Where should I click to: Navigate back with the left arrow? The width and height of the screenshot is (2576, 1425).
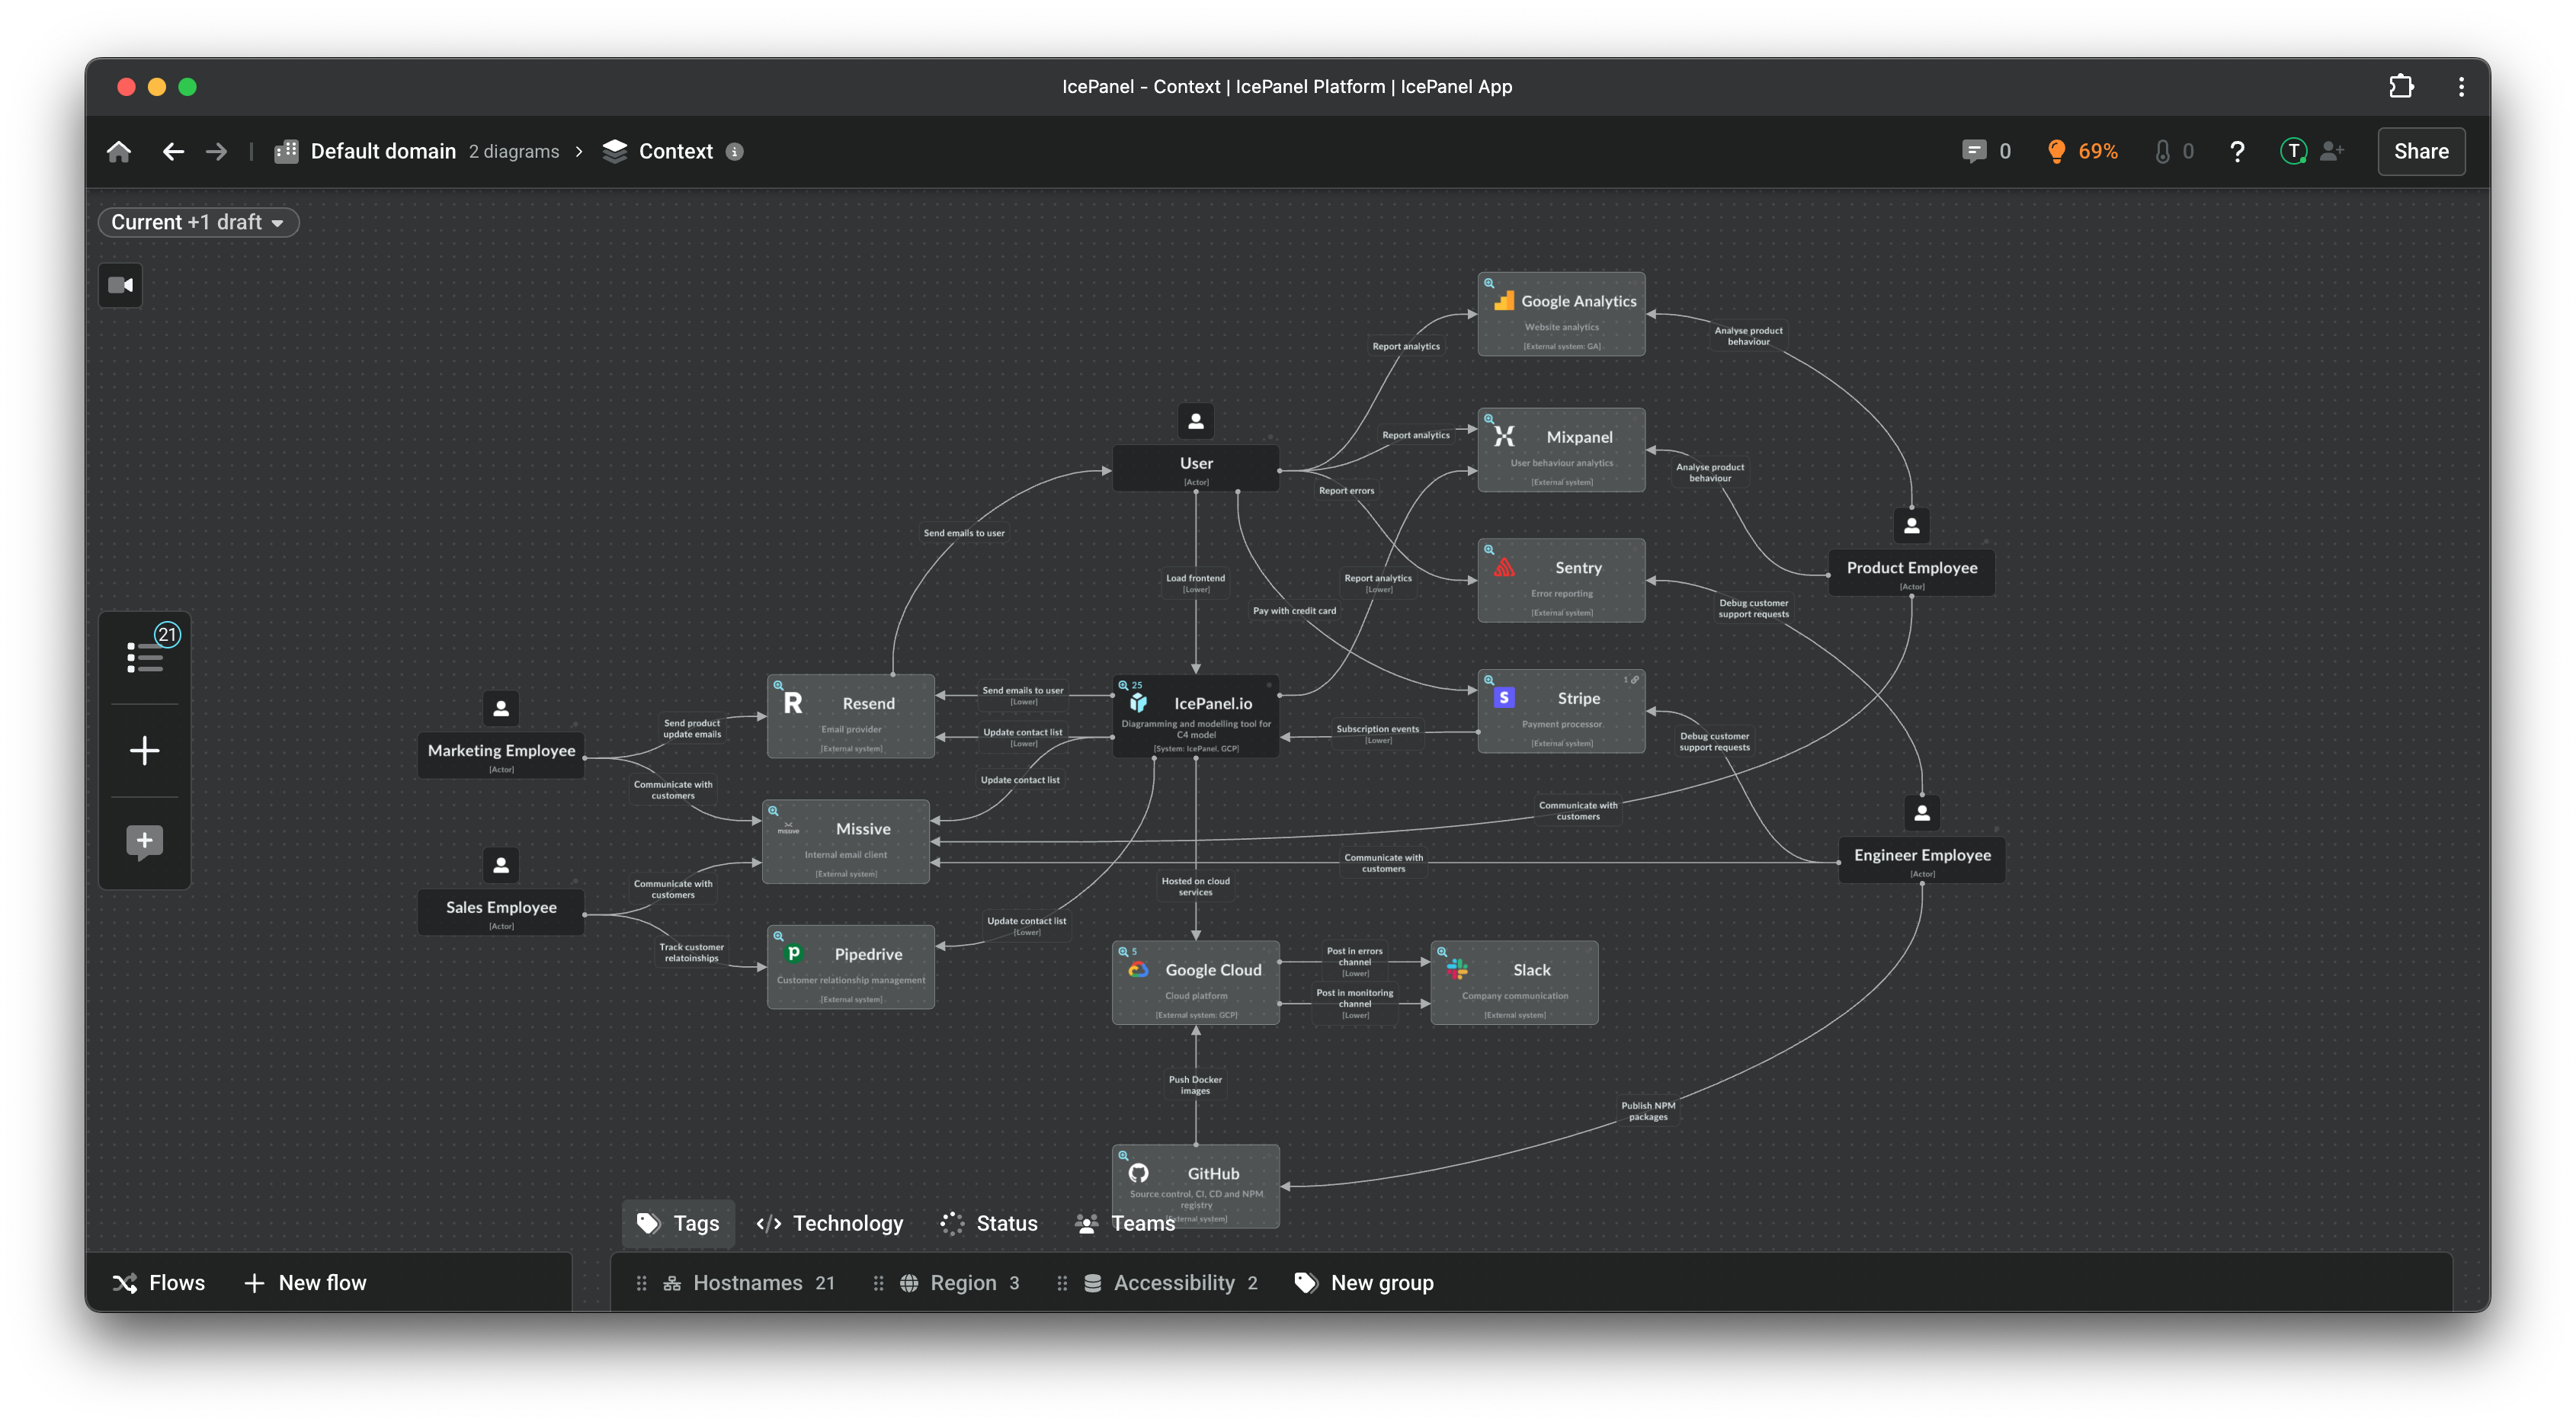click(173, 151)
